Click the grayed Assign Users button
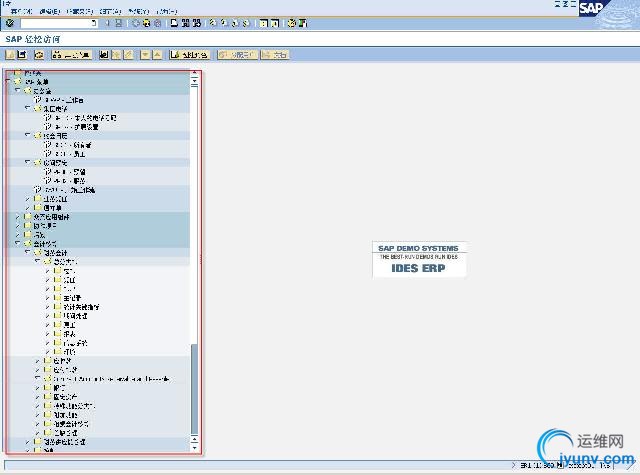The image size is (640, 475). (238, 54)
